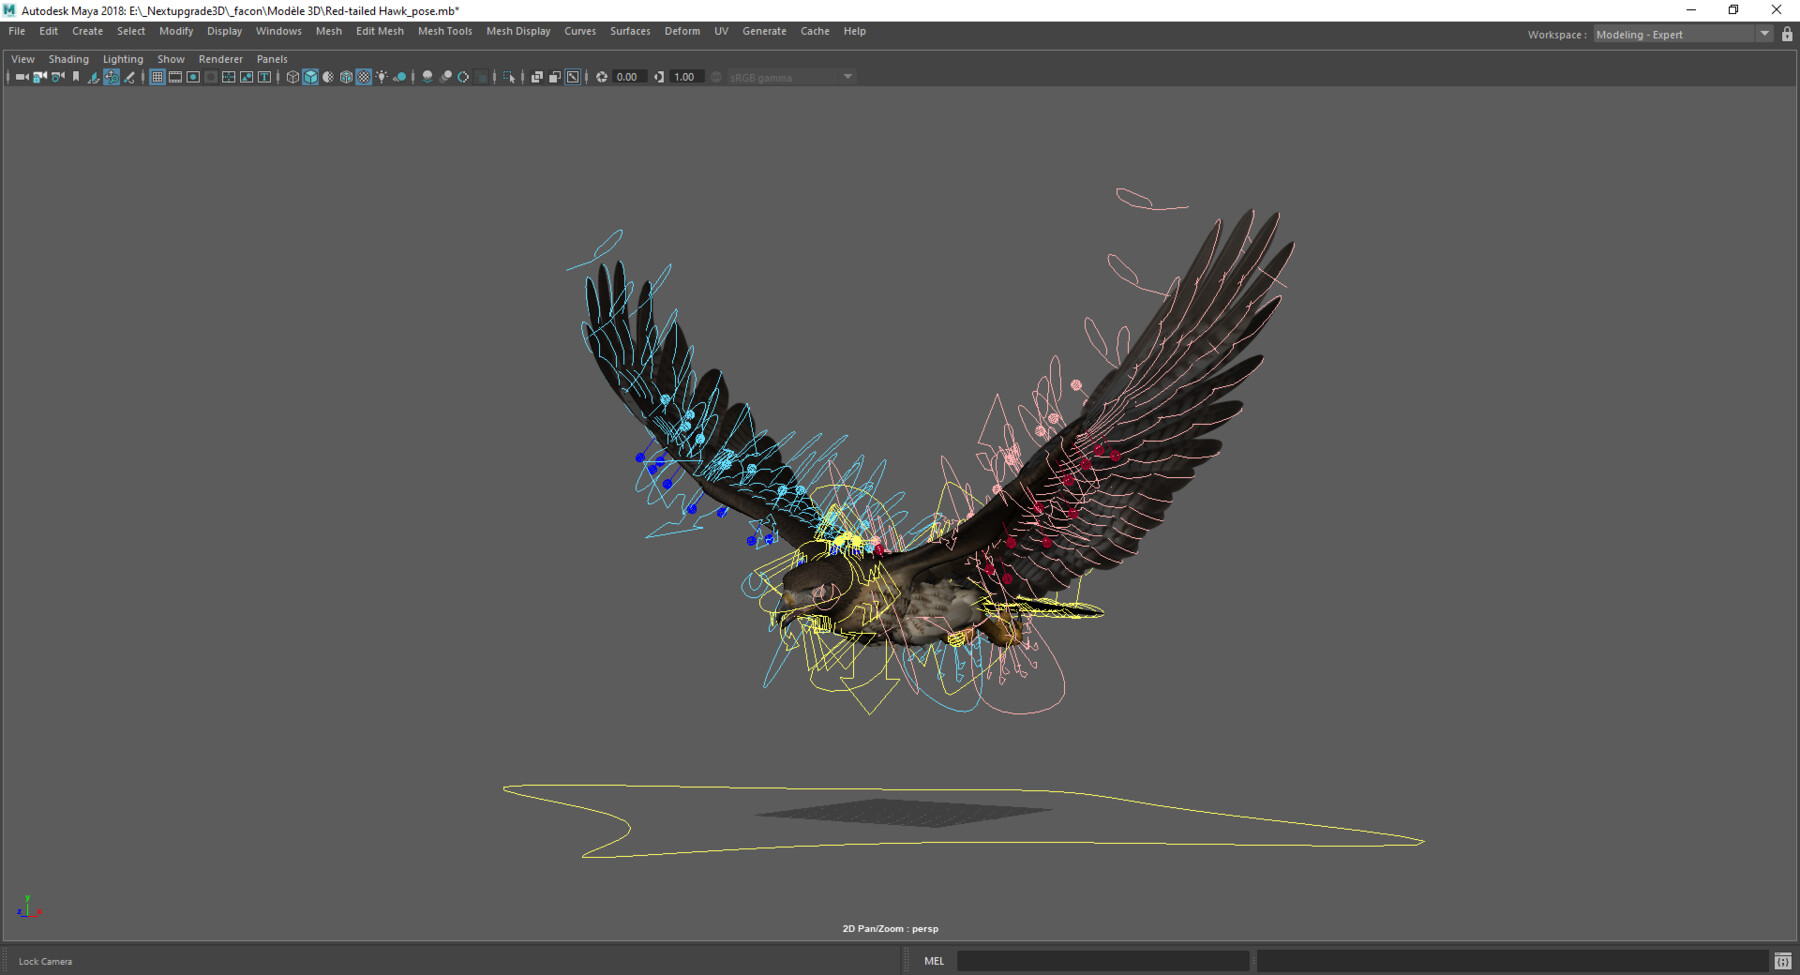Click Use All Lights bulb icon
The width and height of the screenshot is (1800, 975).
point(382,77)
